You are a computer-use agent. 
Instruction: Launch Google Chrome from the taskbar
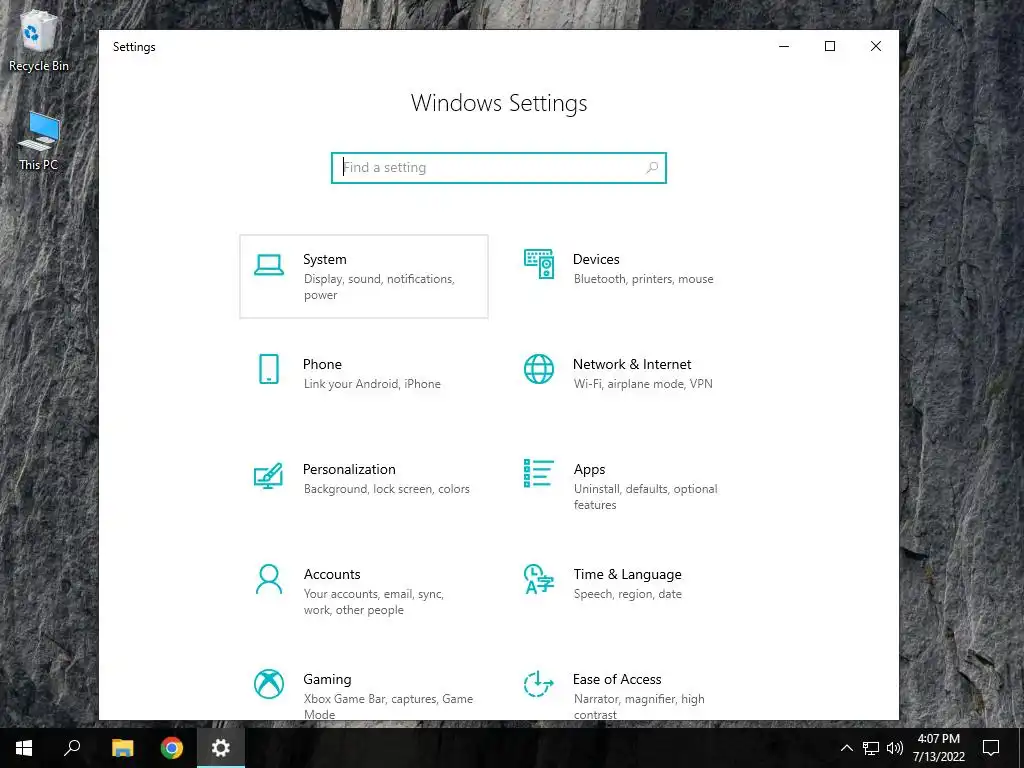172,748
